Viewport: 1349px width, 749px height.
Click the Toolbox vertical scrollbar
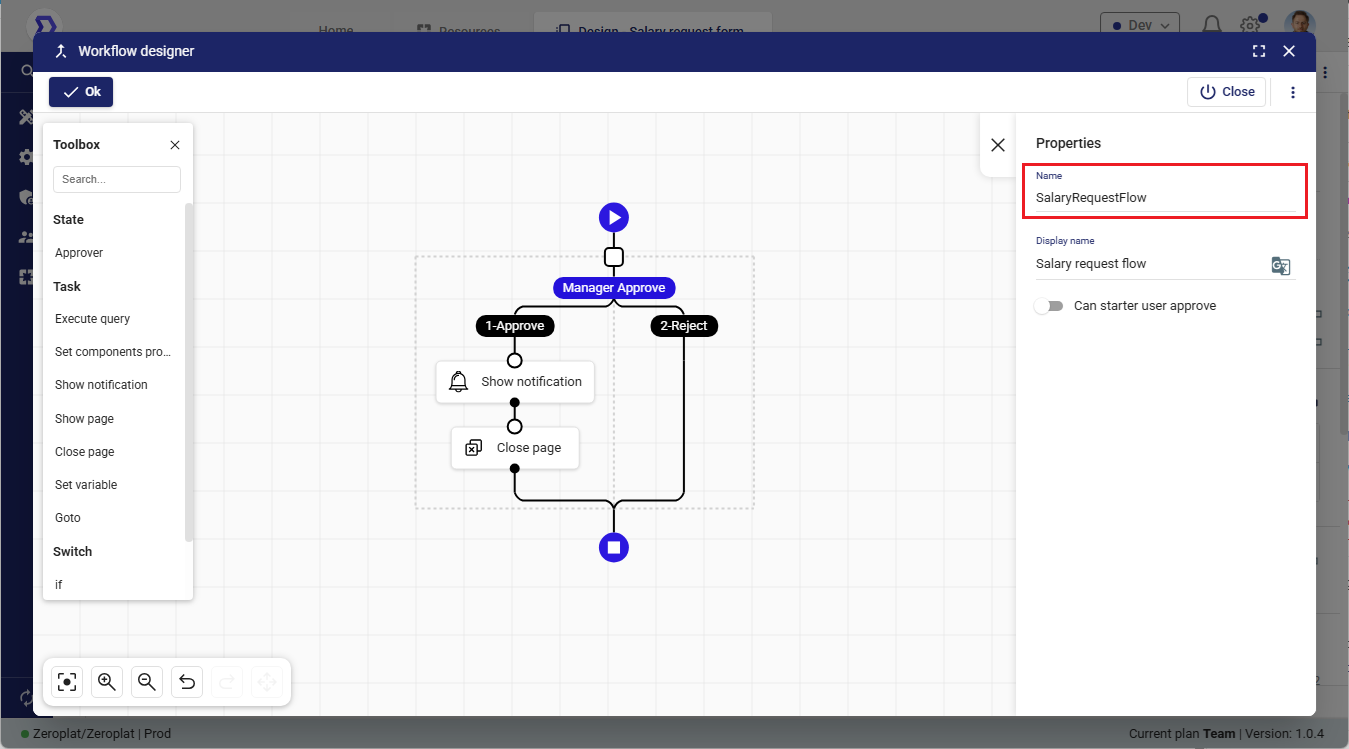[189, 370]
